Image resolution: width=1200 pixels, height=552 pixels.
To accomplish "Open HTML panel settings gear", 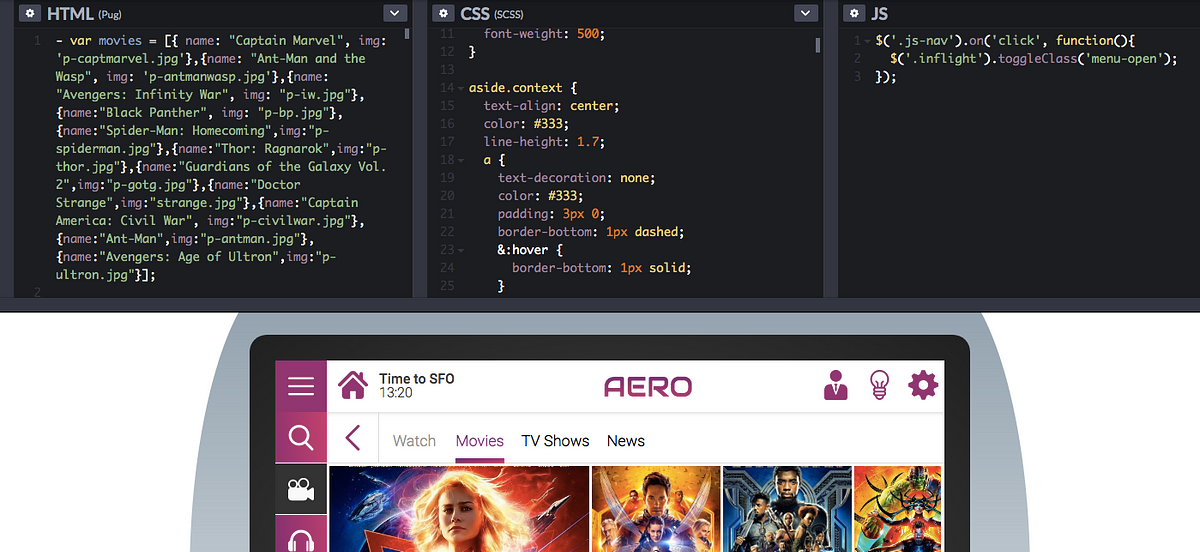I will click(x=30, y=13).
